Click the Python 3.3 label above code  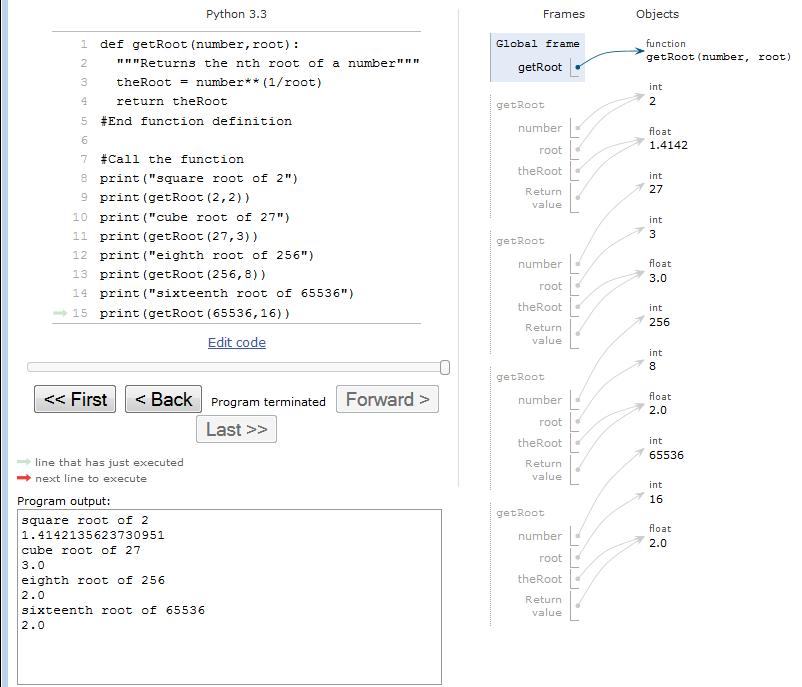pyautogui.click(x=236, y=14)
